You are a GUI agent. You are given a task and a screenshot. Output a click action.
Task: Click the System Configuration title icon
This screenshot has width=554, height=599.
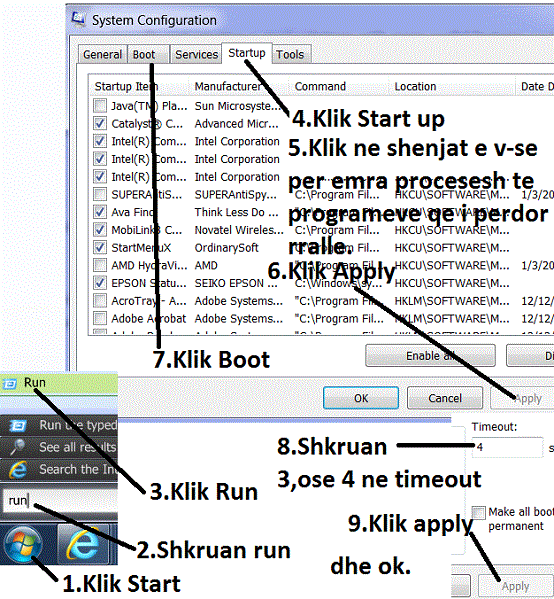coord(78,19)
